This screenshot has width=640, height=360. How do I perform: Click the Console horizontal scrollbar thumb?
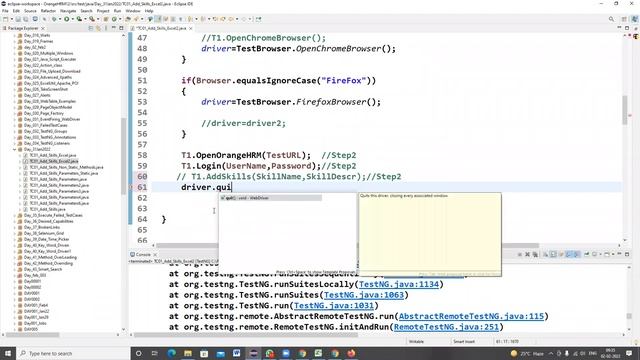[x=246, y=335]
